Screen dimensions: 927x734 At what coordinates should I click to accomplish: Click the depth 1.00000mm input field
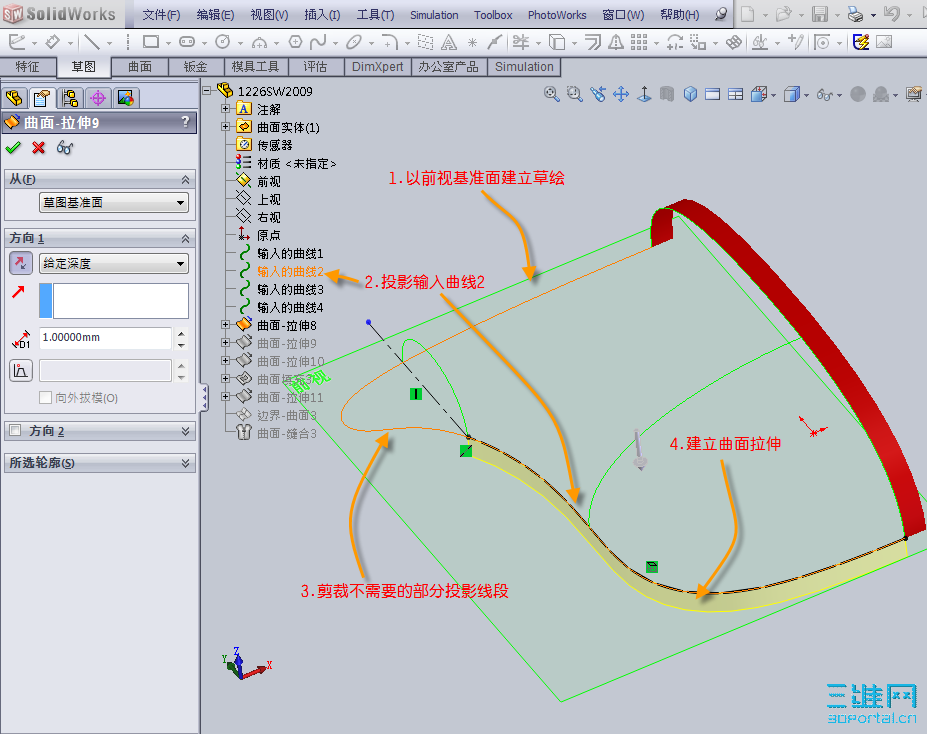click(105, 337)
